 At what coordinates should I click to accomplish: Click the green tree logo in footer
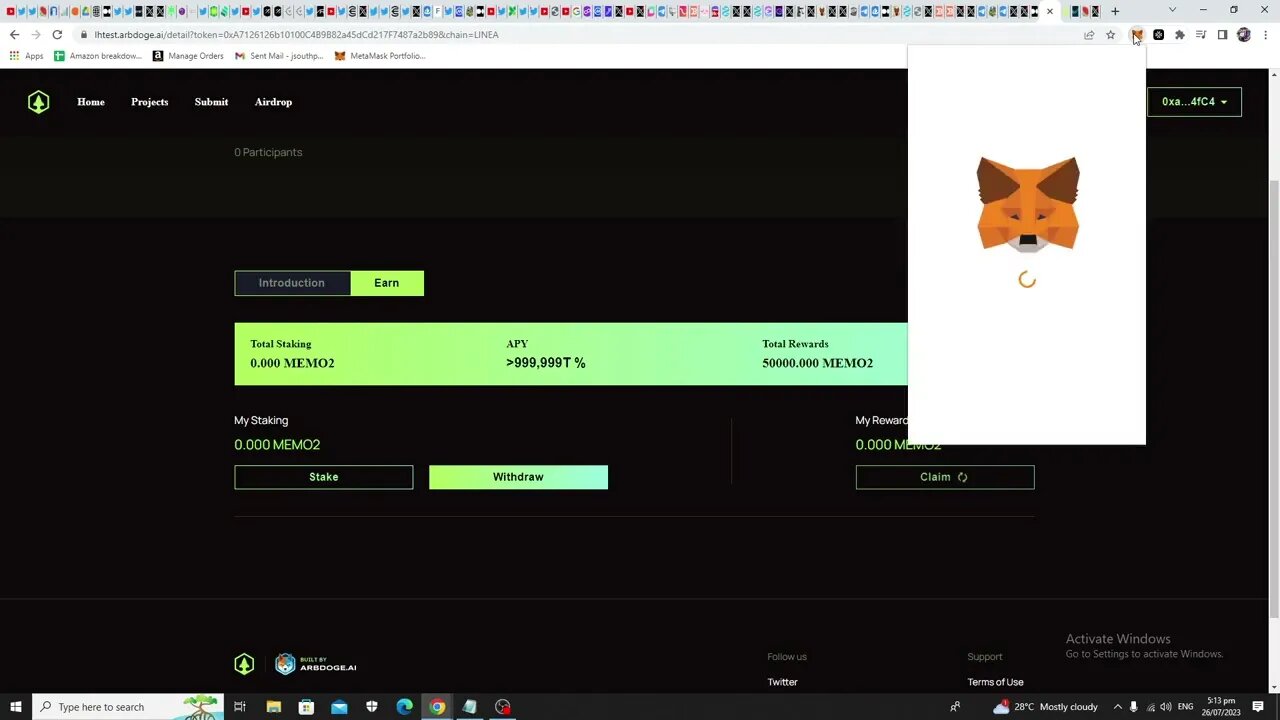(x=244, y=664)
